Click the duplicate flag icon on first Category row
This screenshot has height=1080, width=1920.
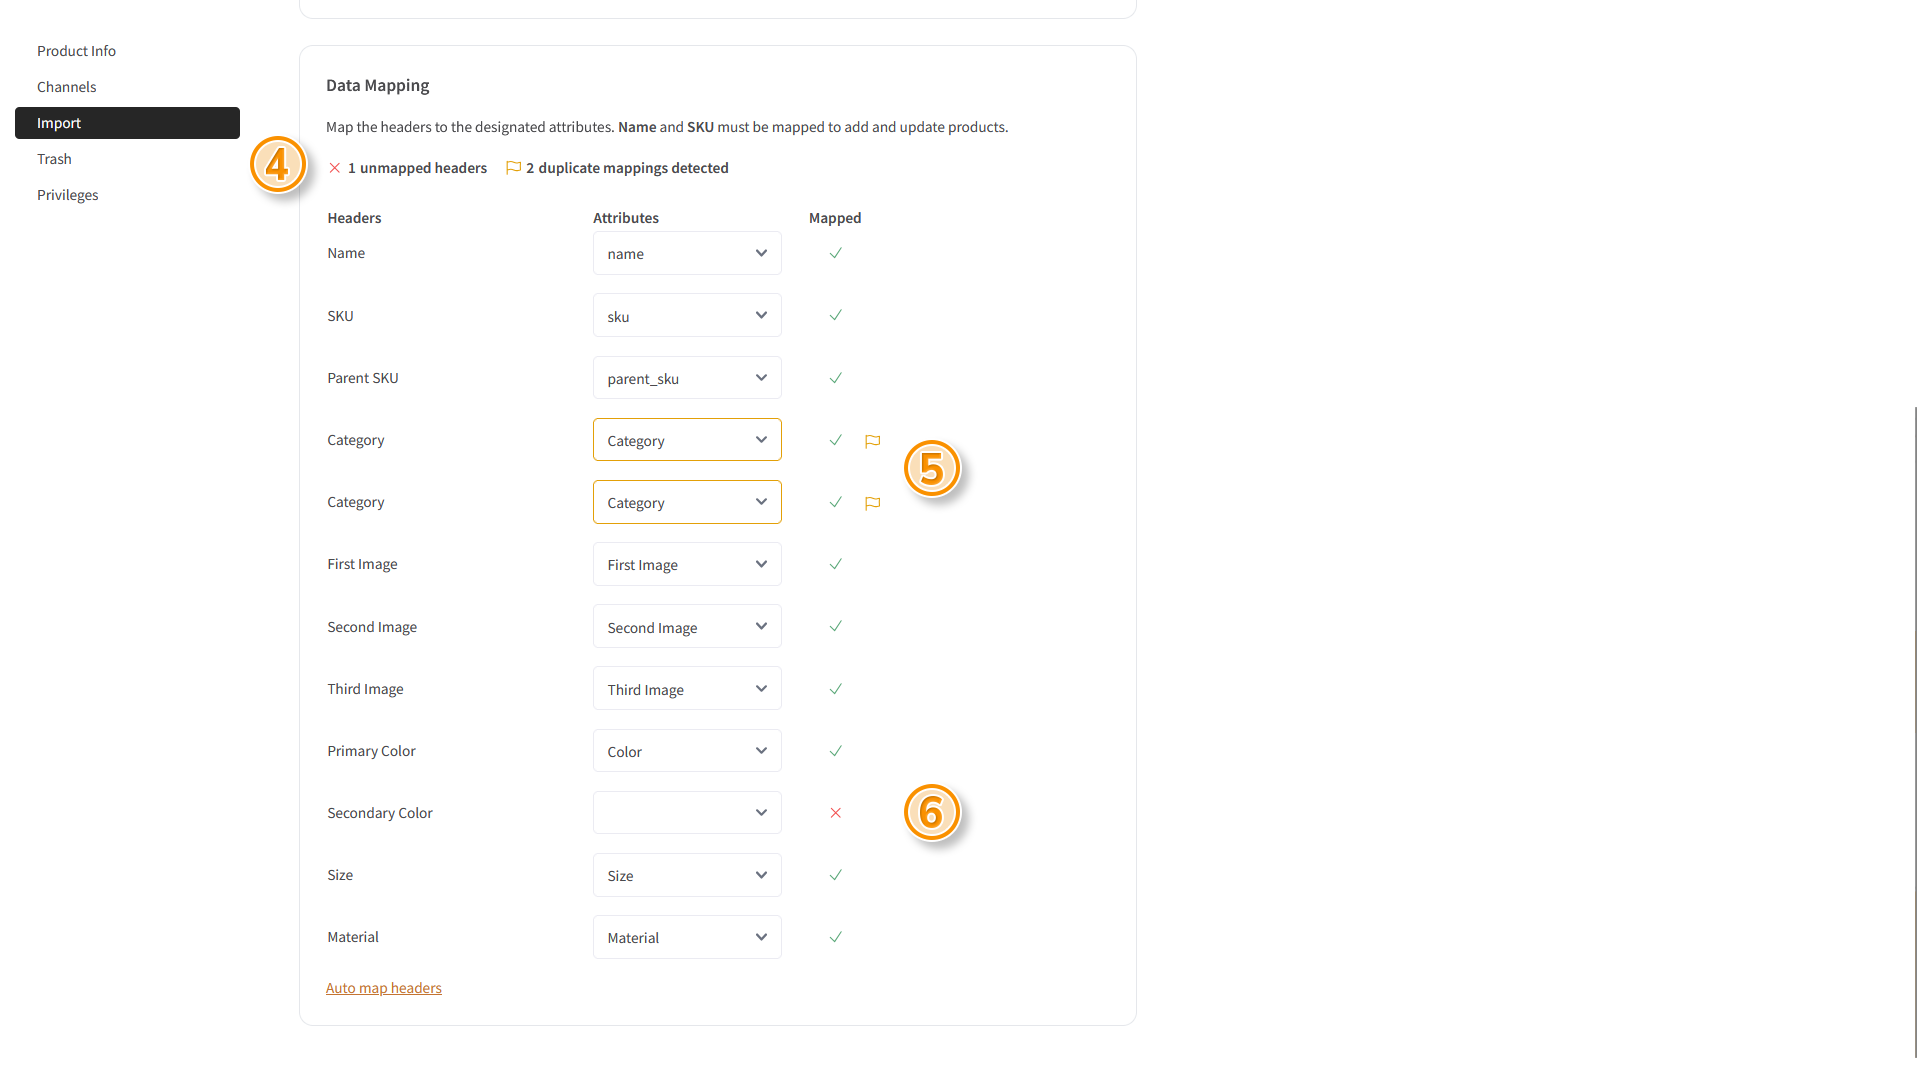point(872,441)
